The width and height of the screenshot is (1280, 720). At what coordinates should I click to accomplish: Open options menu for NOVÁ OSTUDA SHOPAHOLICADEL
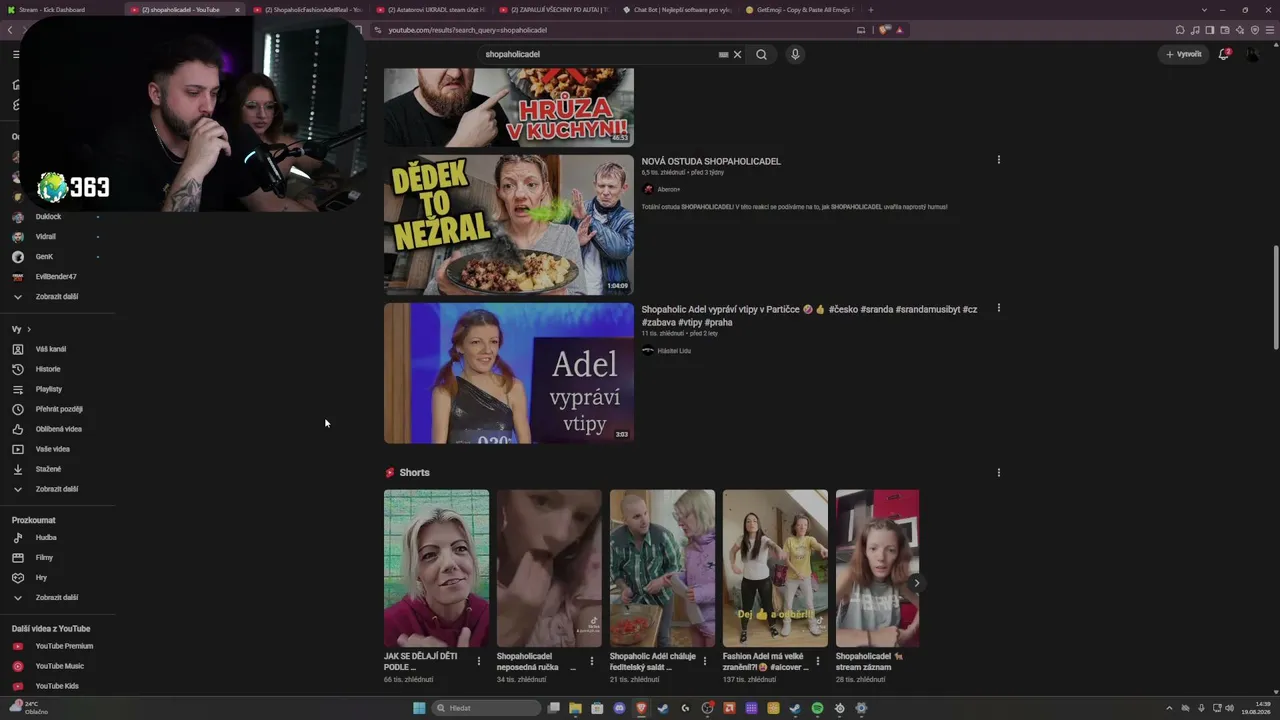coord(998,160)
